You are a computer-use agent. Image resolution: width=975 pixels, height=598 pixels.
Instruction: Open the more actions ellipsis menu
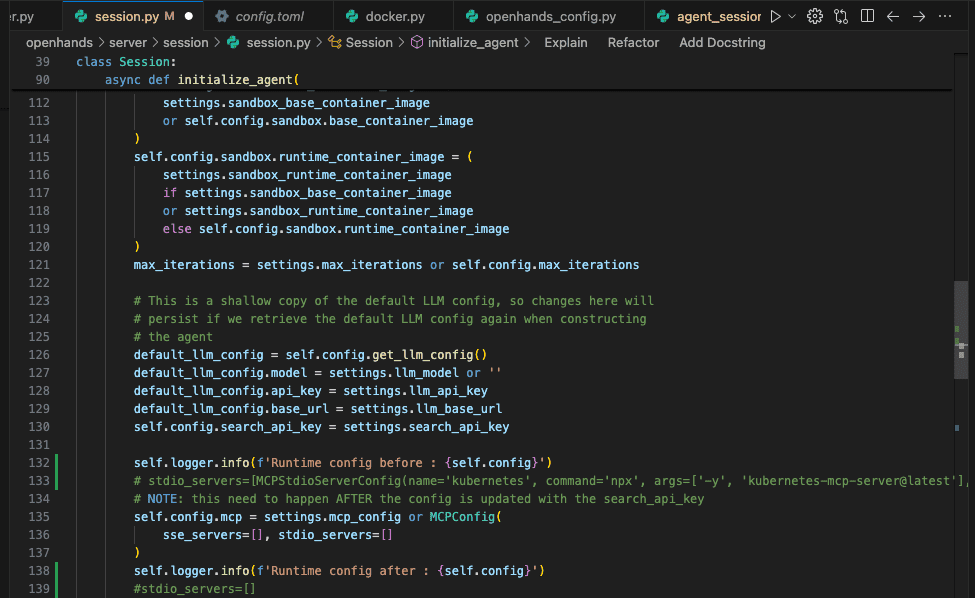945,17
